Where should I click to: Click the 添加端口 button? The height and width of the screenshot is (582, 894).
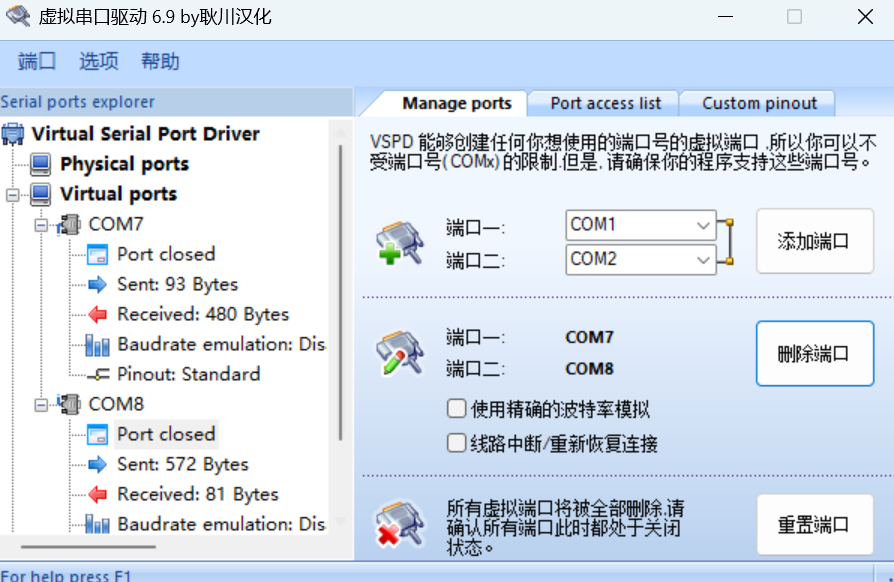tap(815, 241)
